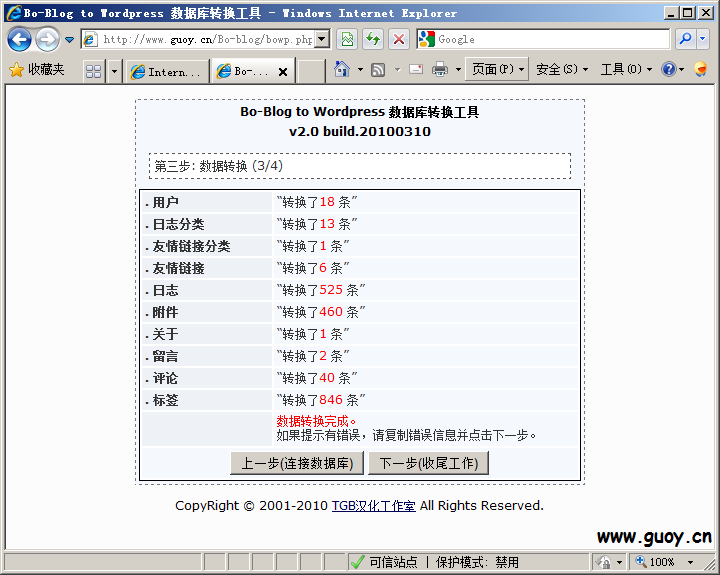Open the 收藏夹 favorites button
This screenshot has width=720, height=575.
click(x=37, y=70)
